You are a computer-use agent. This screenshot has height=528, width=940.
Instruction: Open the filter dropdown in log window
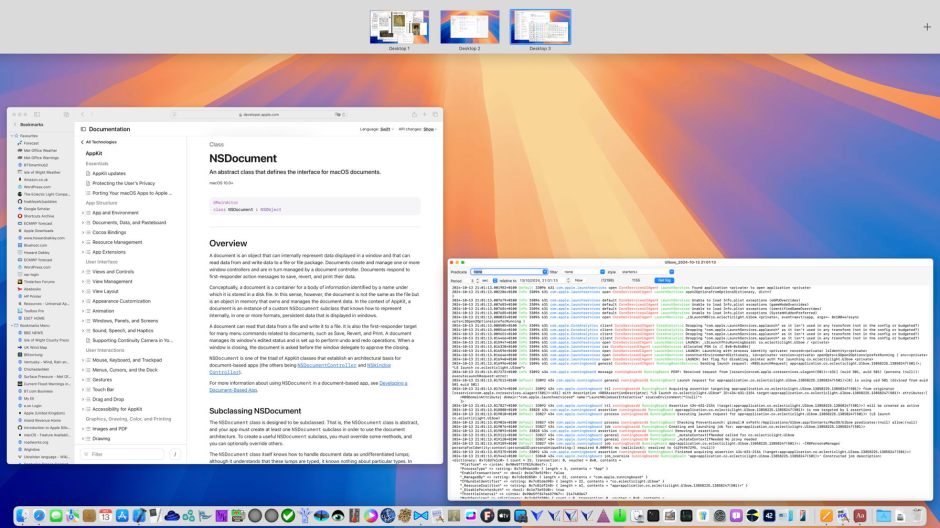pos(602,272)
